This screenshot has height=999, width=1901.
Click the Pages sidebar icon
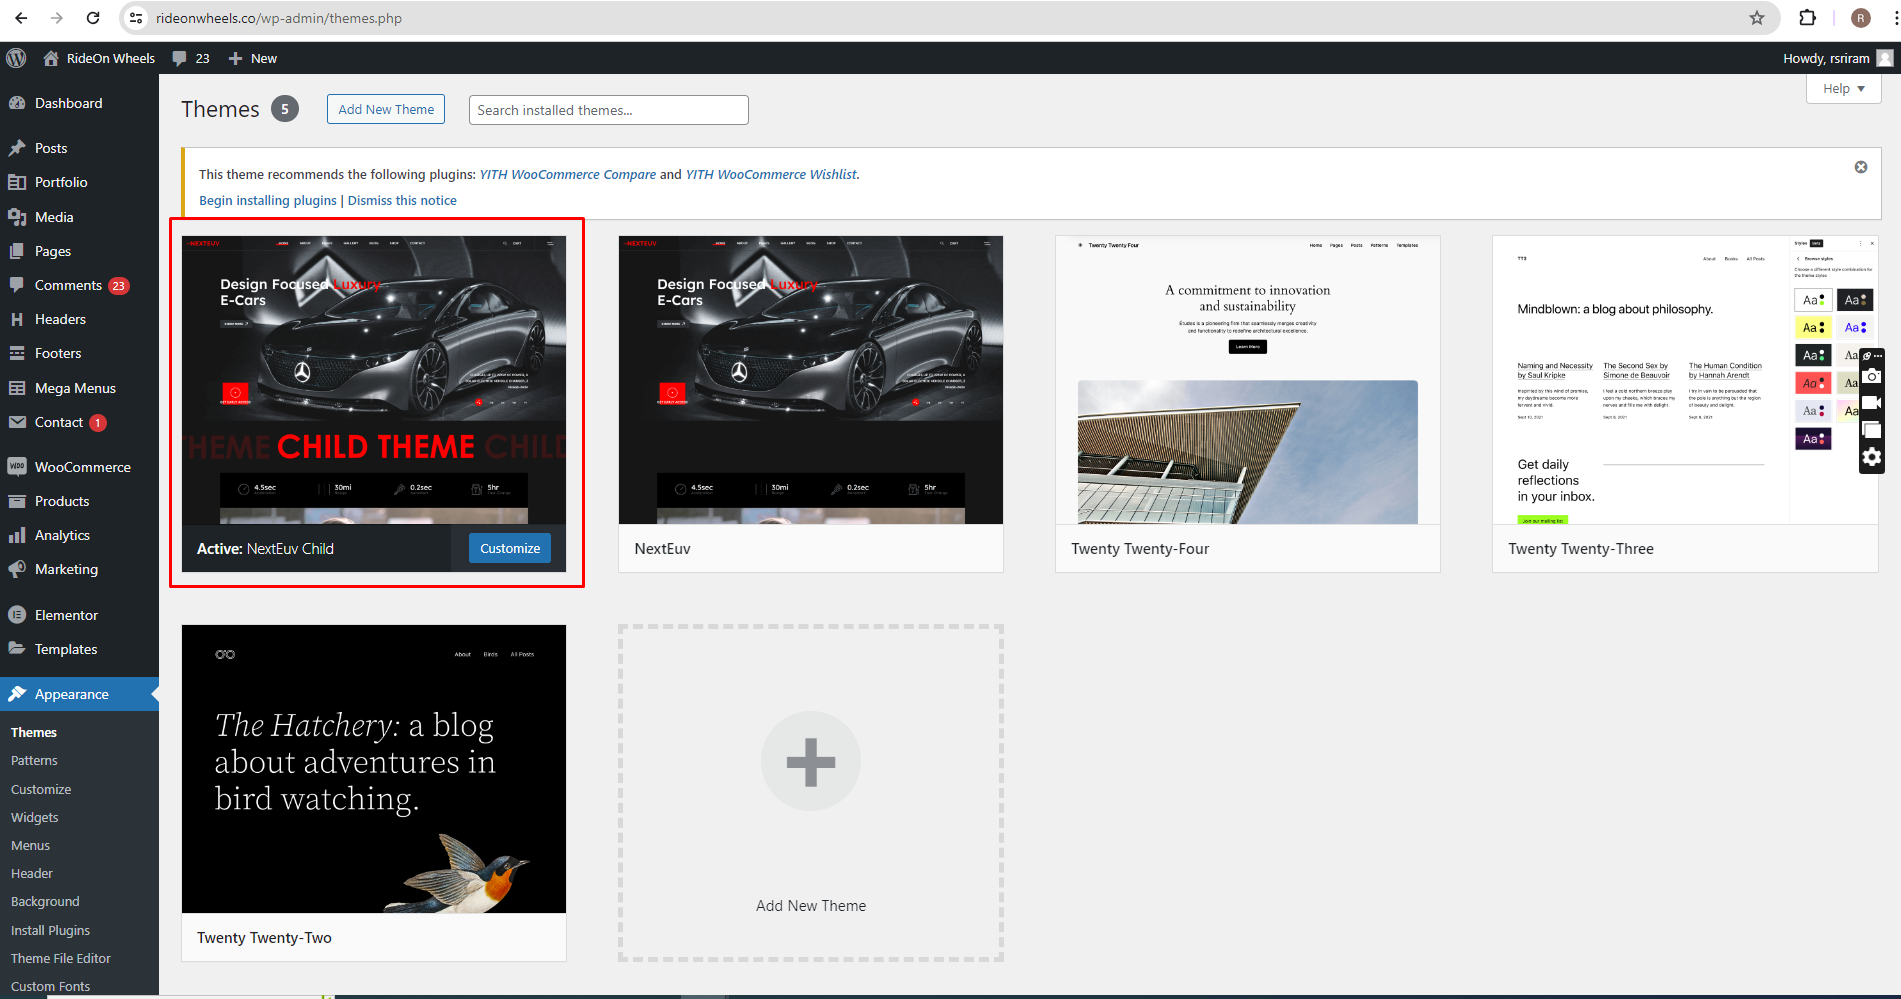click(17, 251)
